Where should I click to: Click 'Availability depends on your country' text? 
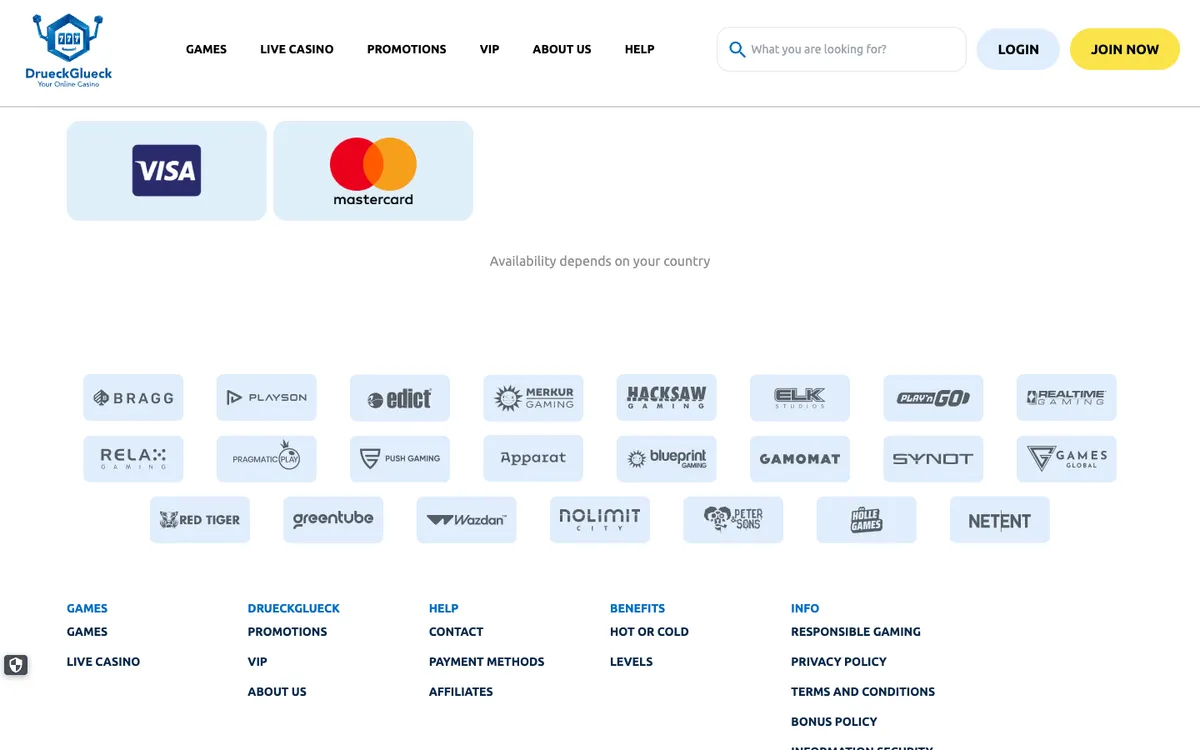(600, 261)
